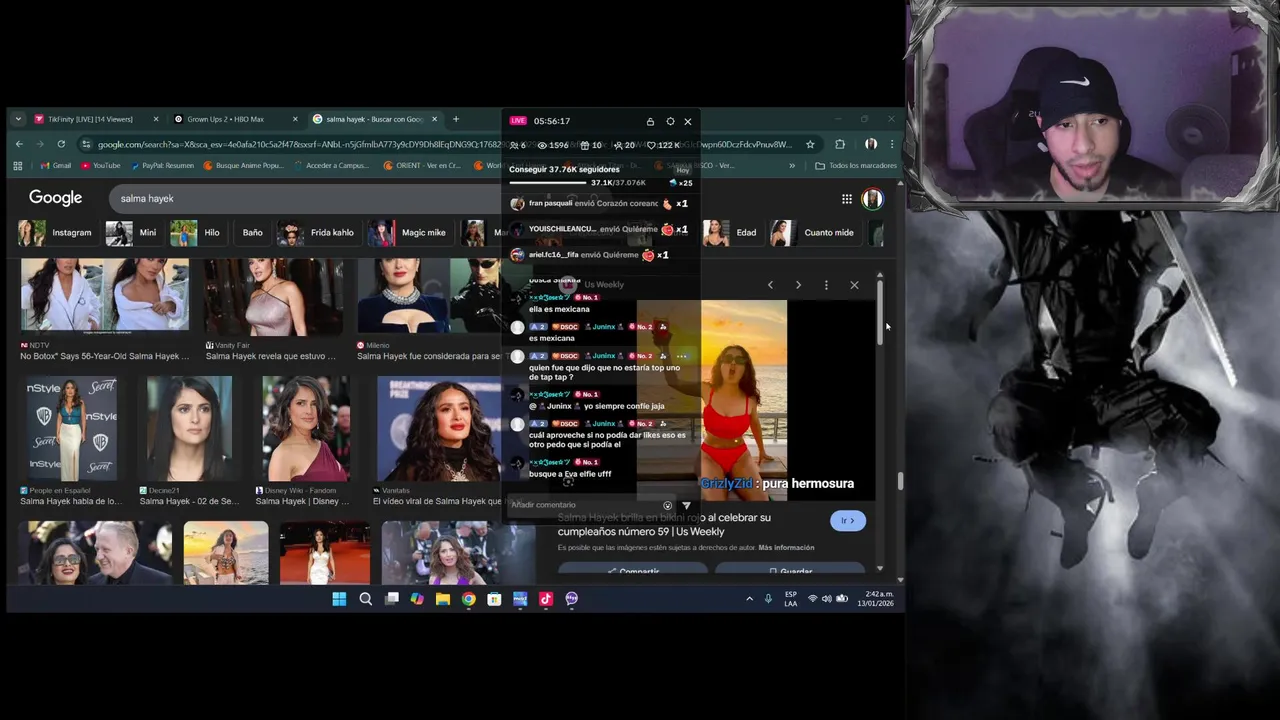Viewport: 1280px width, 720px height.
Task: Expand hidden bookmarks chevron
Action: pyautogui.click(x=792, y=166)
